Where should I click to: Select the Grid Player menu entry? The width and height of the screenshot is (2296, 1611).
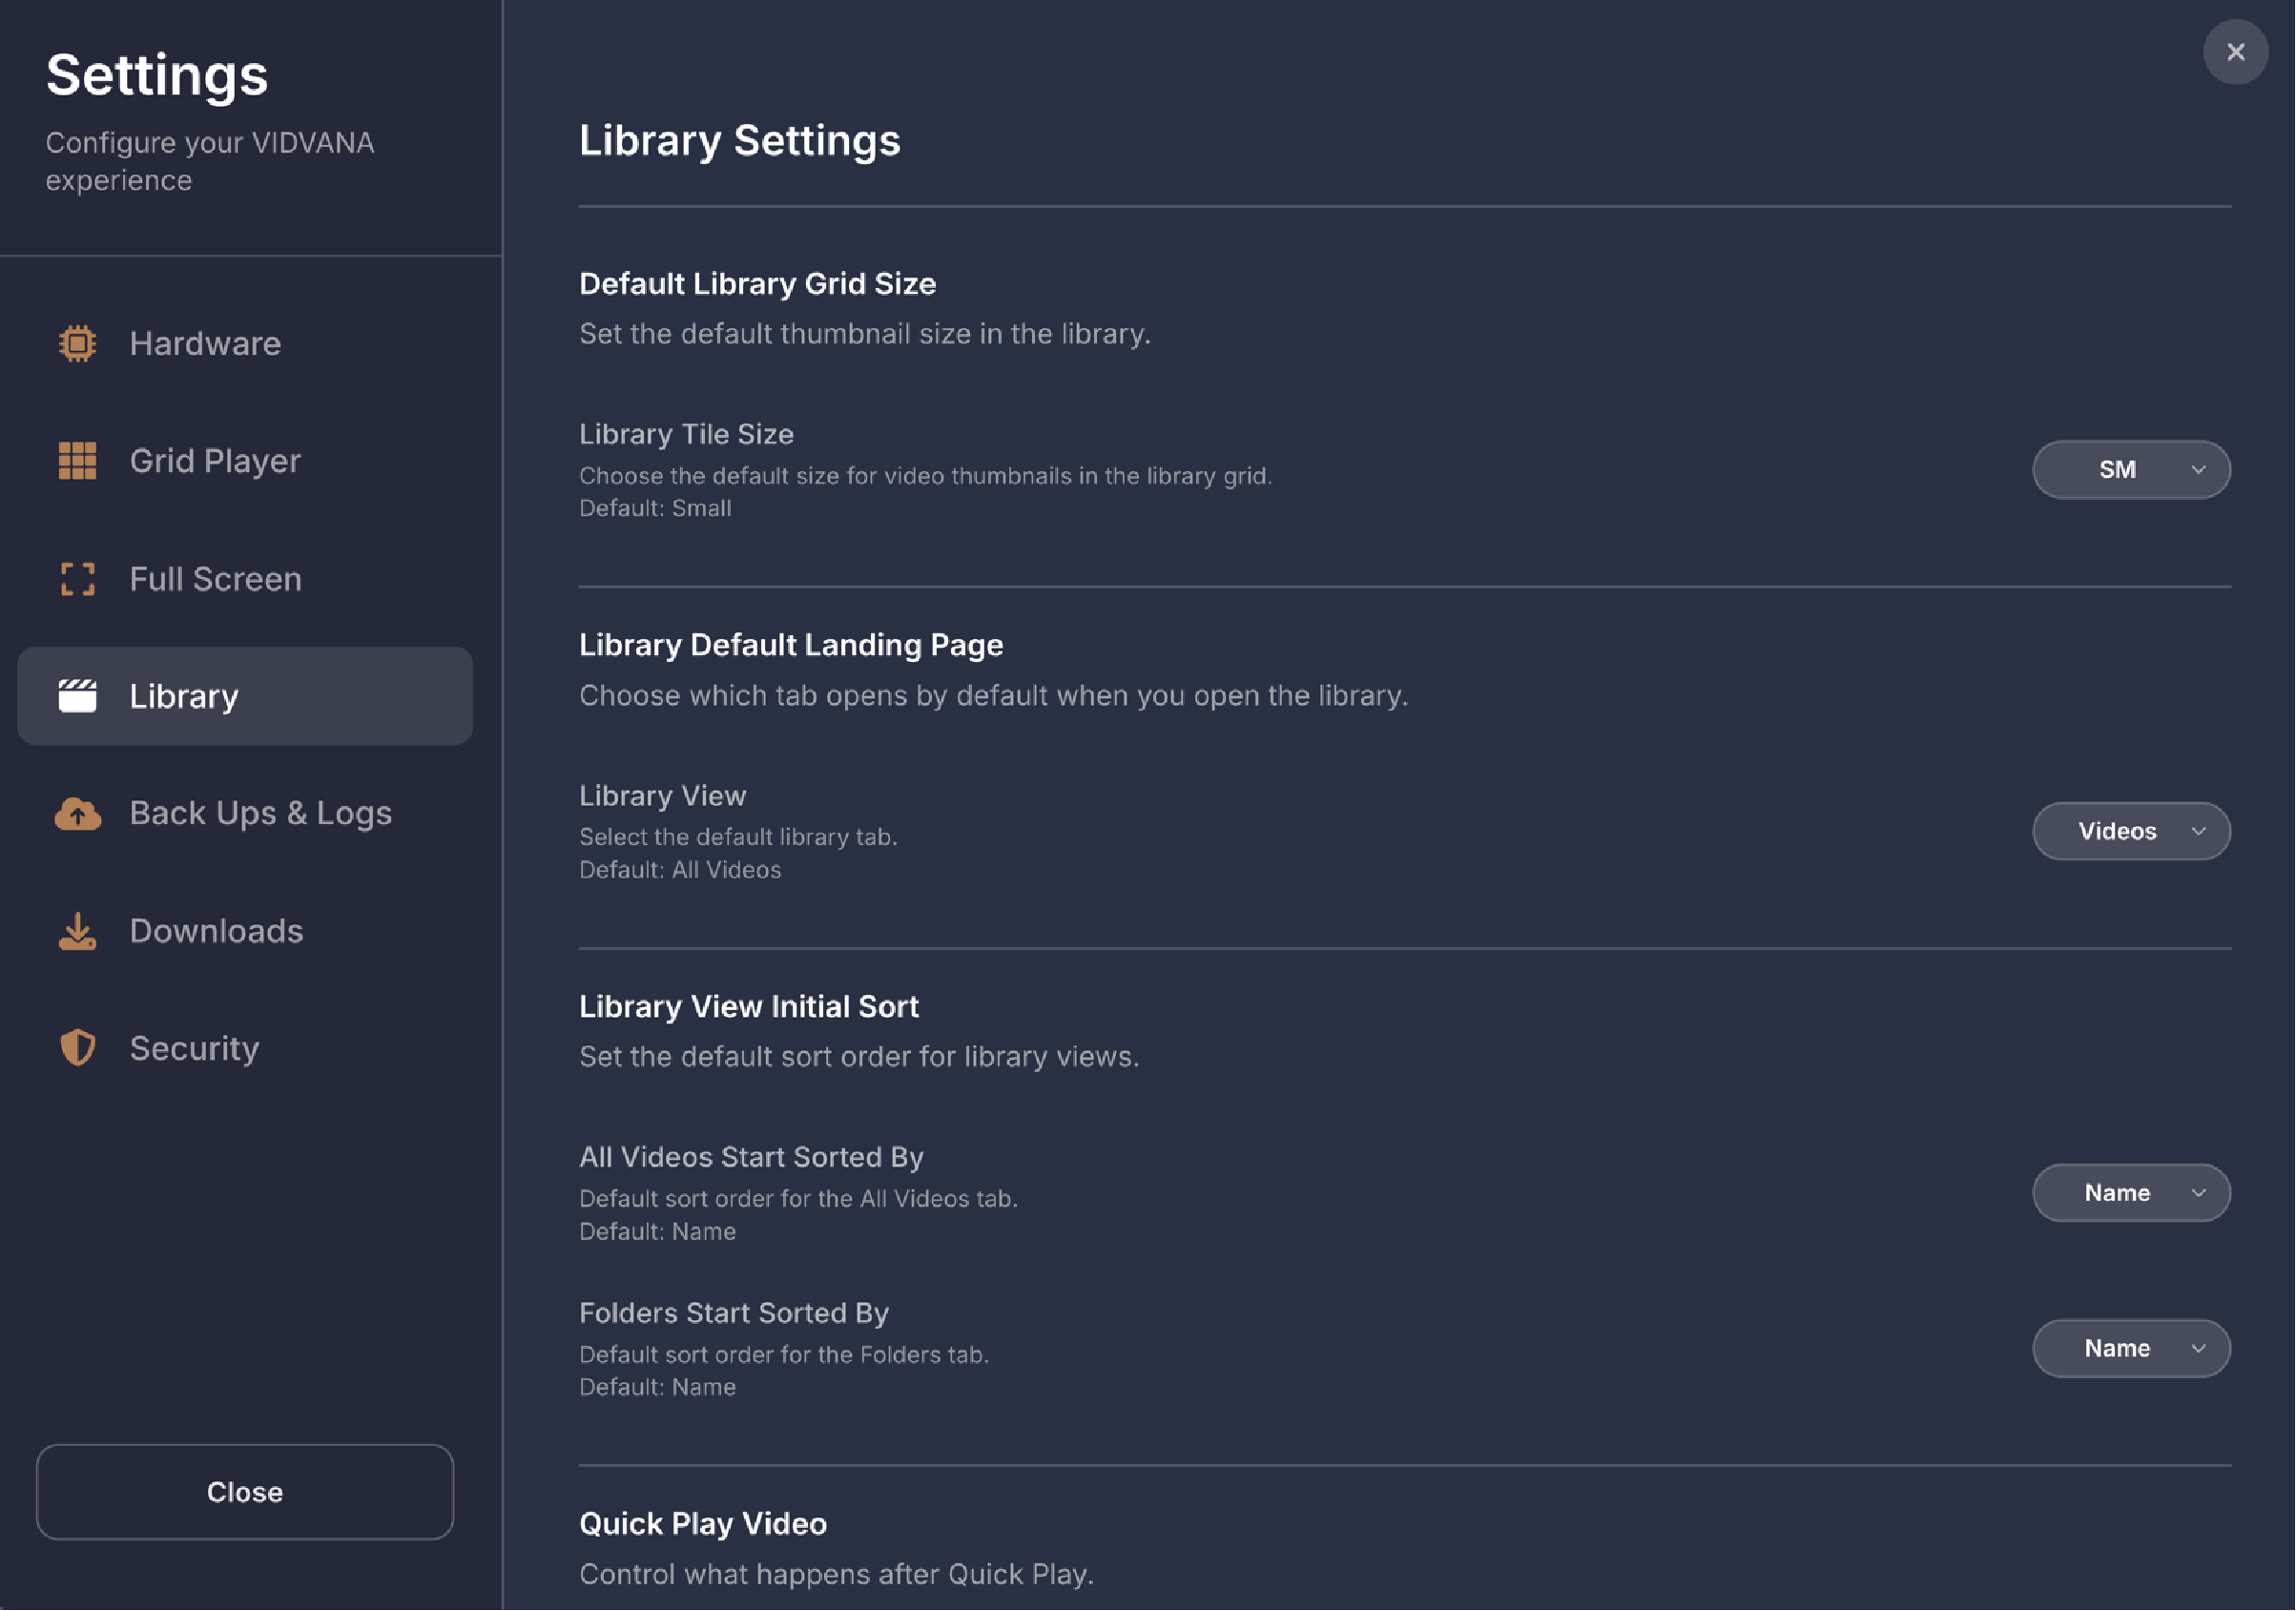point(214,461)
